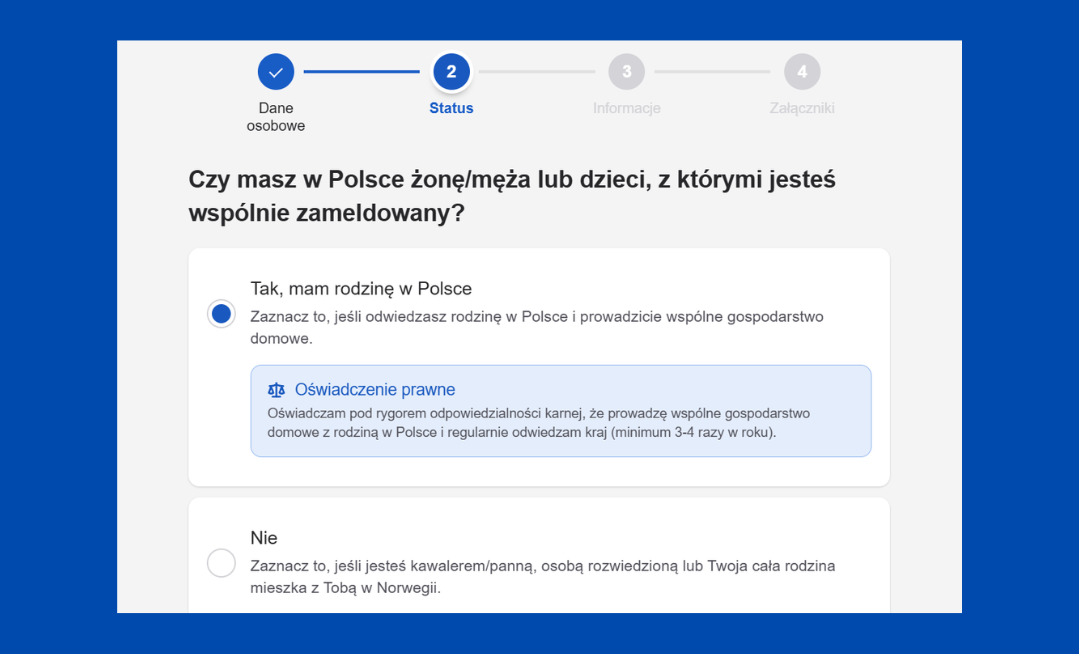Click the step 2 circle indicator
The height and width of the screenshot is (654, 1079).
tap(451, 72)
